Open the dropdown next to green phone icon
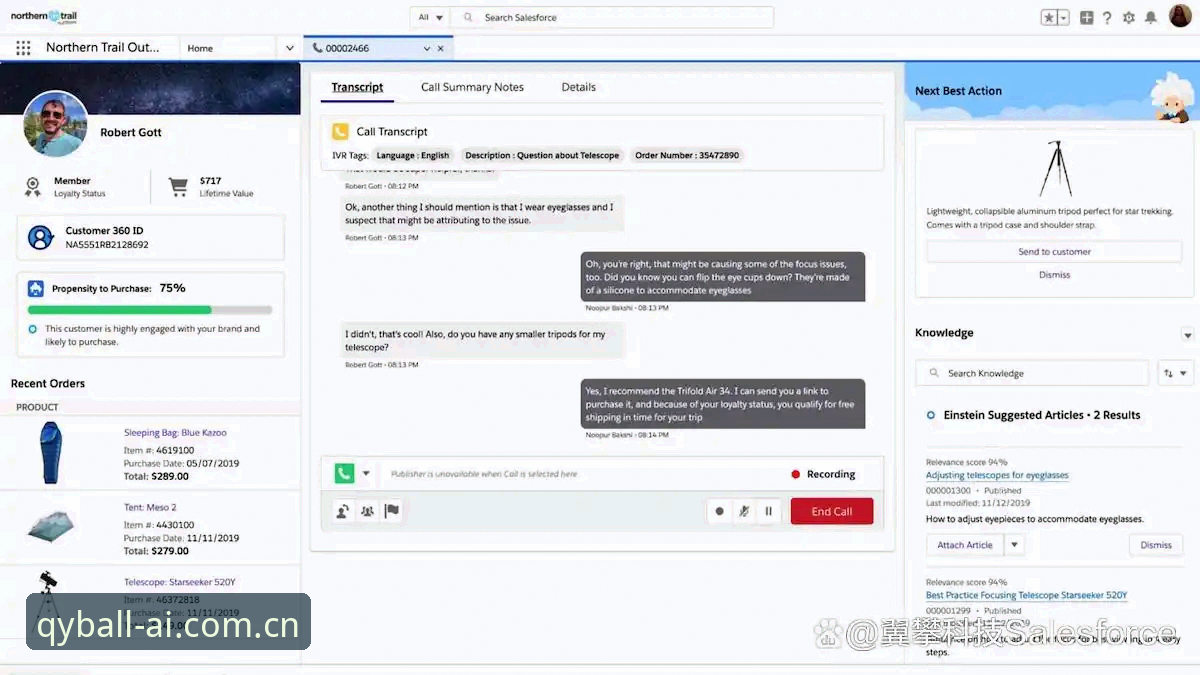This screenshot has width=1200, height=675. 366,474
